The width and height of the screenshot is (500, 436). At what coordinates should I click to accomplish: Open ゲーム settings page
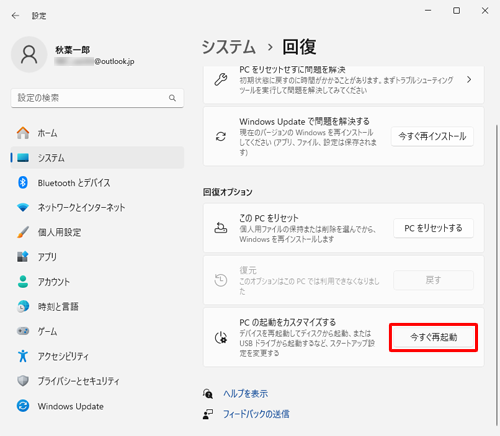97,331
